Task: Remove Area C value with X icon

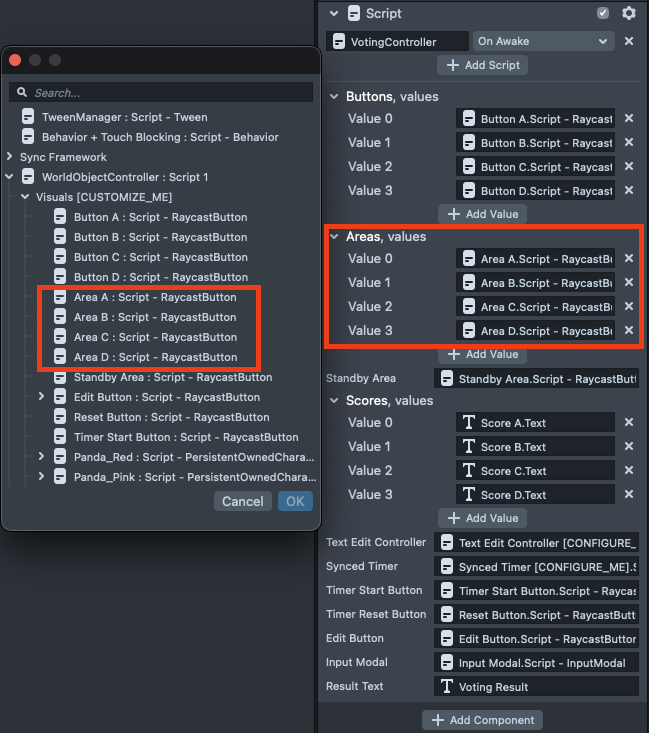Action: pyautogui.click(x=629, y=306)
